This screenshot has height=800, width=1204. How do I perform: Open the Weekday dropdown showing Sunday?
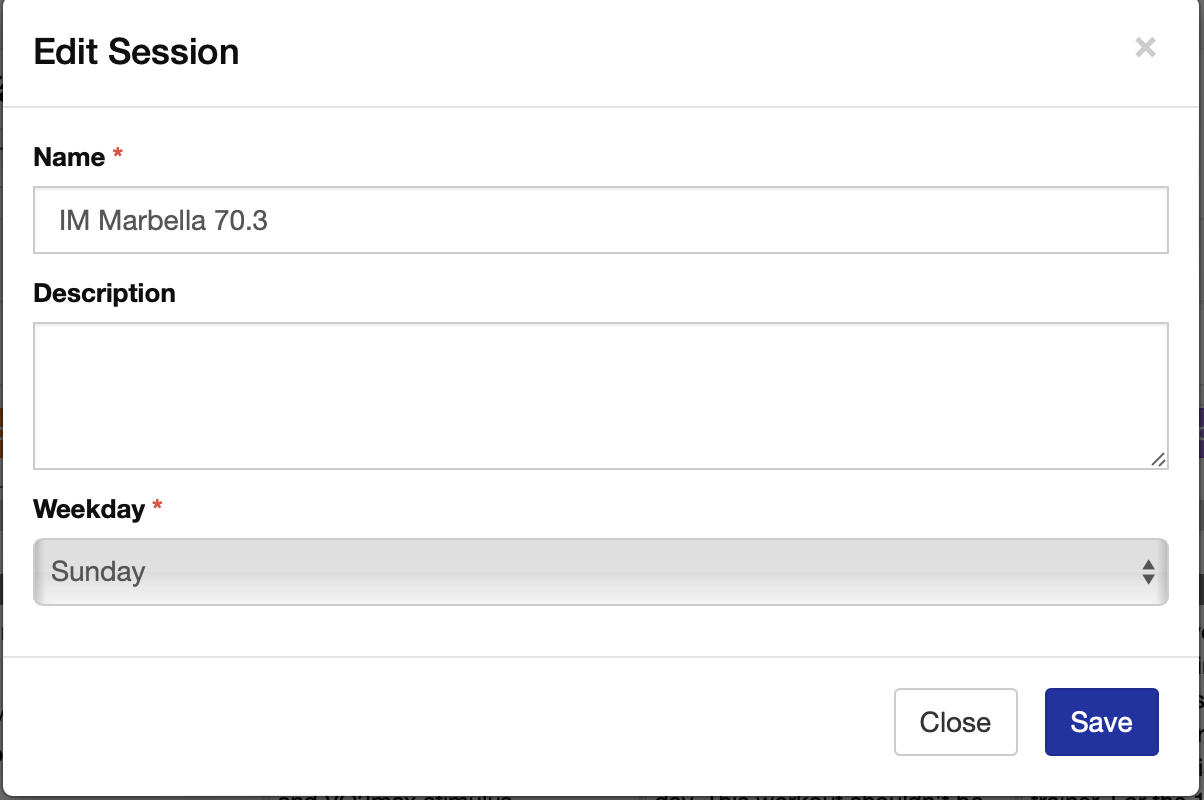coord(601,572)
